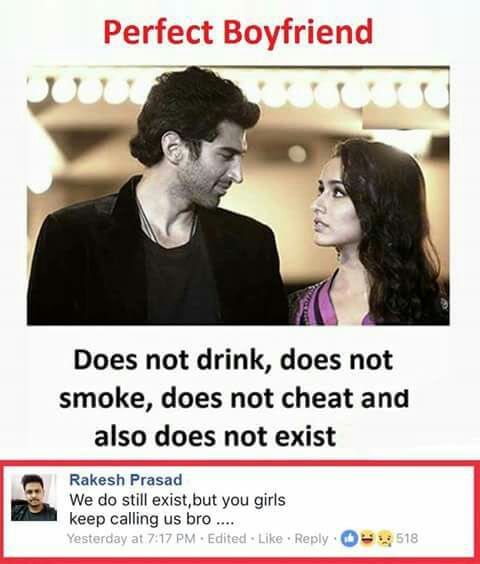Open Rakesh Prasad's profile picture
The height and width of the screenshot is (564, 480).
(x=34, y=497)
